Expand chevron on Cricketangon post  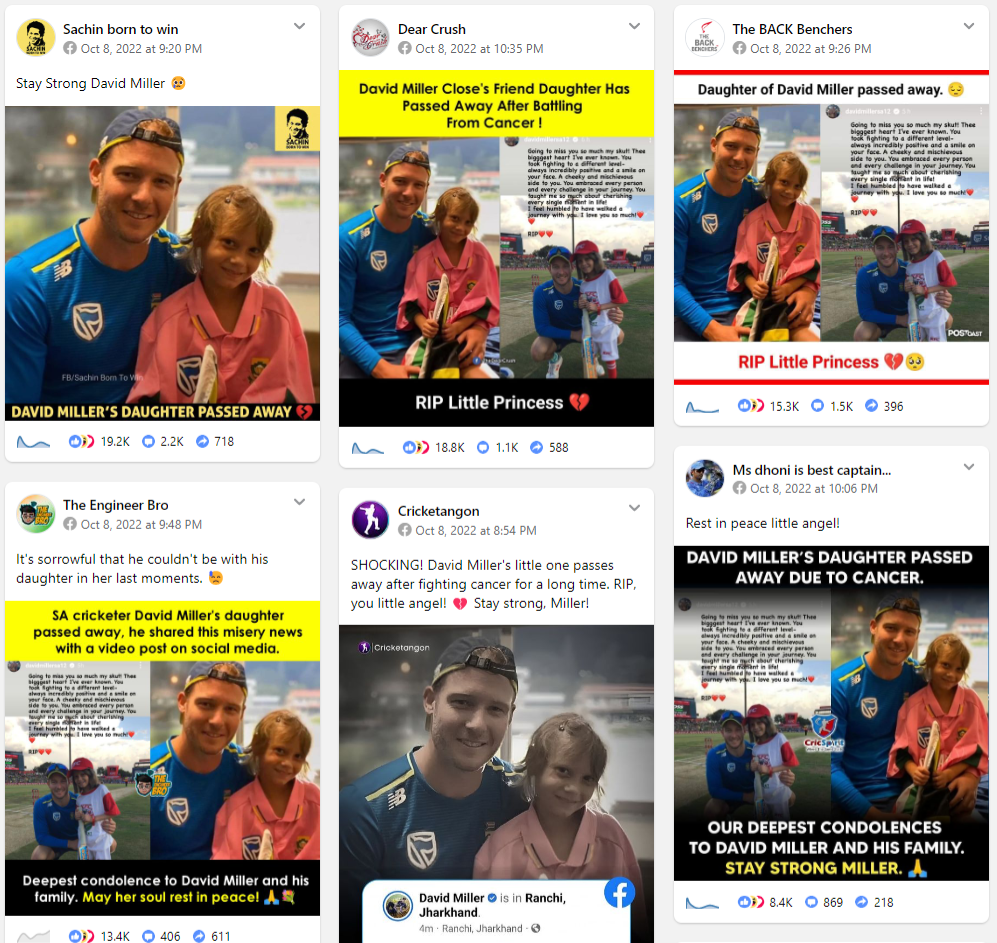[x=634, y=508]
